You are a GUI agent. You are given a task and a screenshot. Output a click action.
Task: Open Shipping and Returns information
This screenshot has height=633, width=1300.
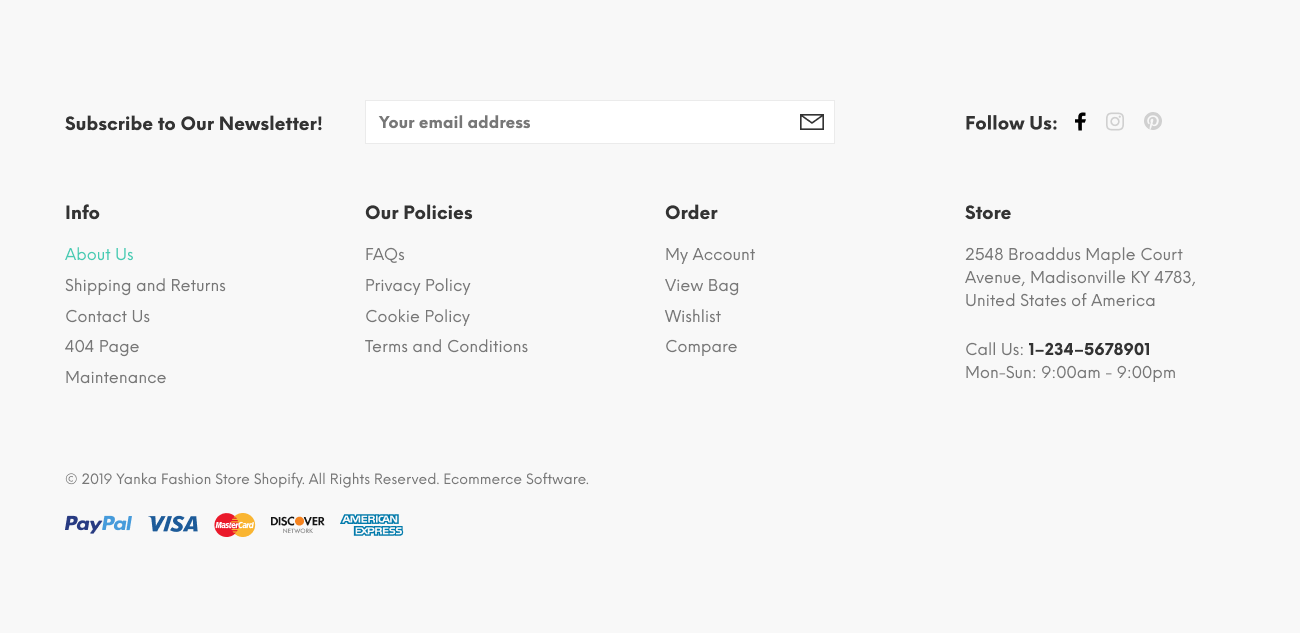[x=145, y=285]
